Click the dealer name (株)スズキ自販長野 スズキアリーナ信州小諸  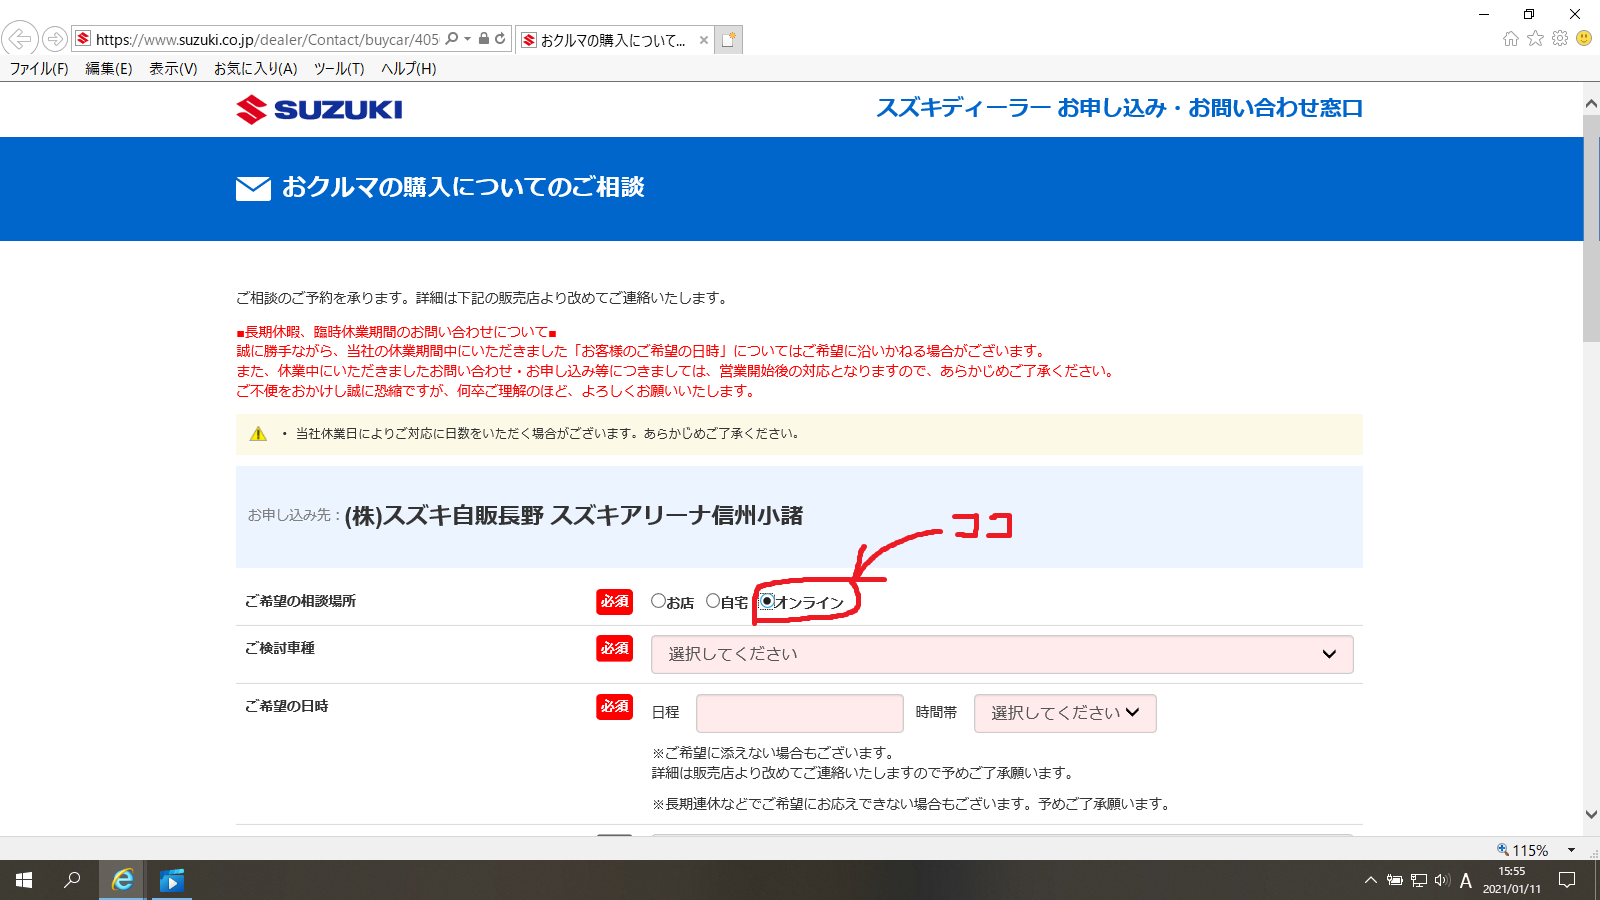pos(574,516)
